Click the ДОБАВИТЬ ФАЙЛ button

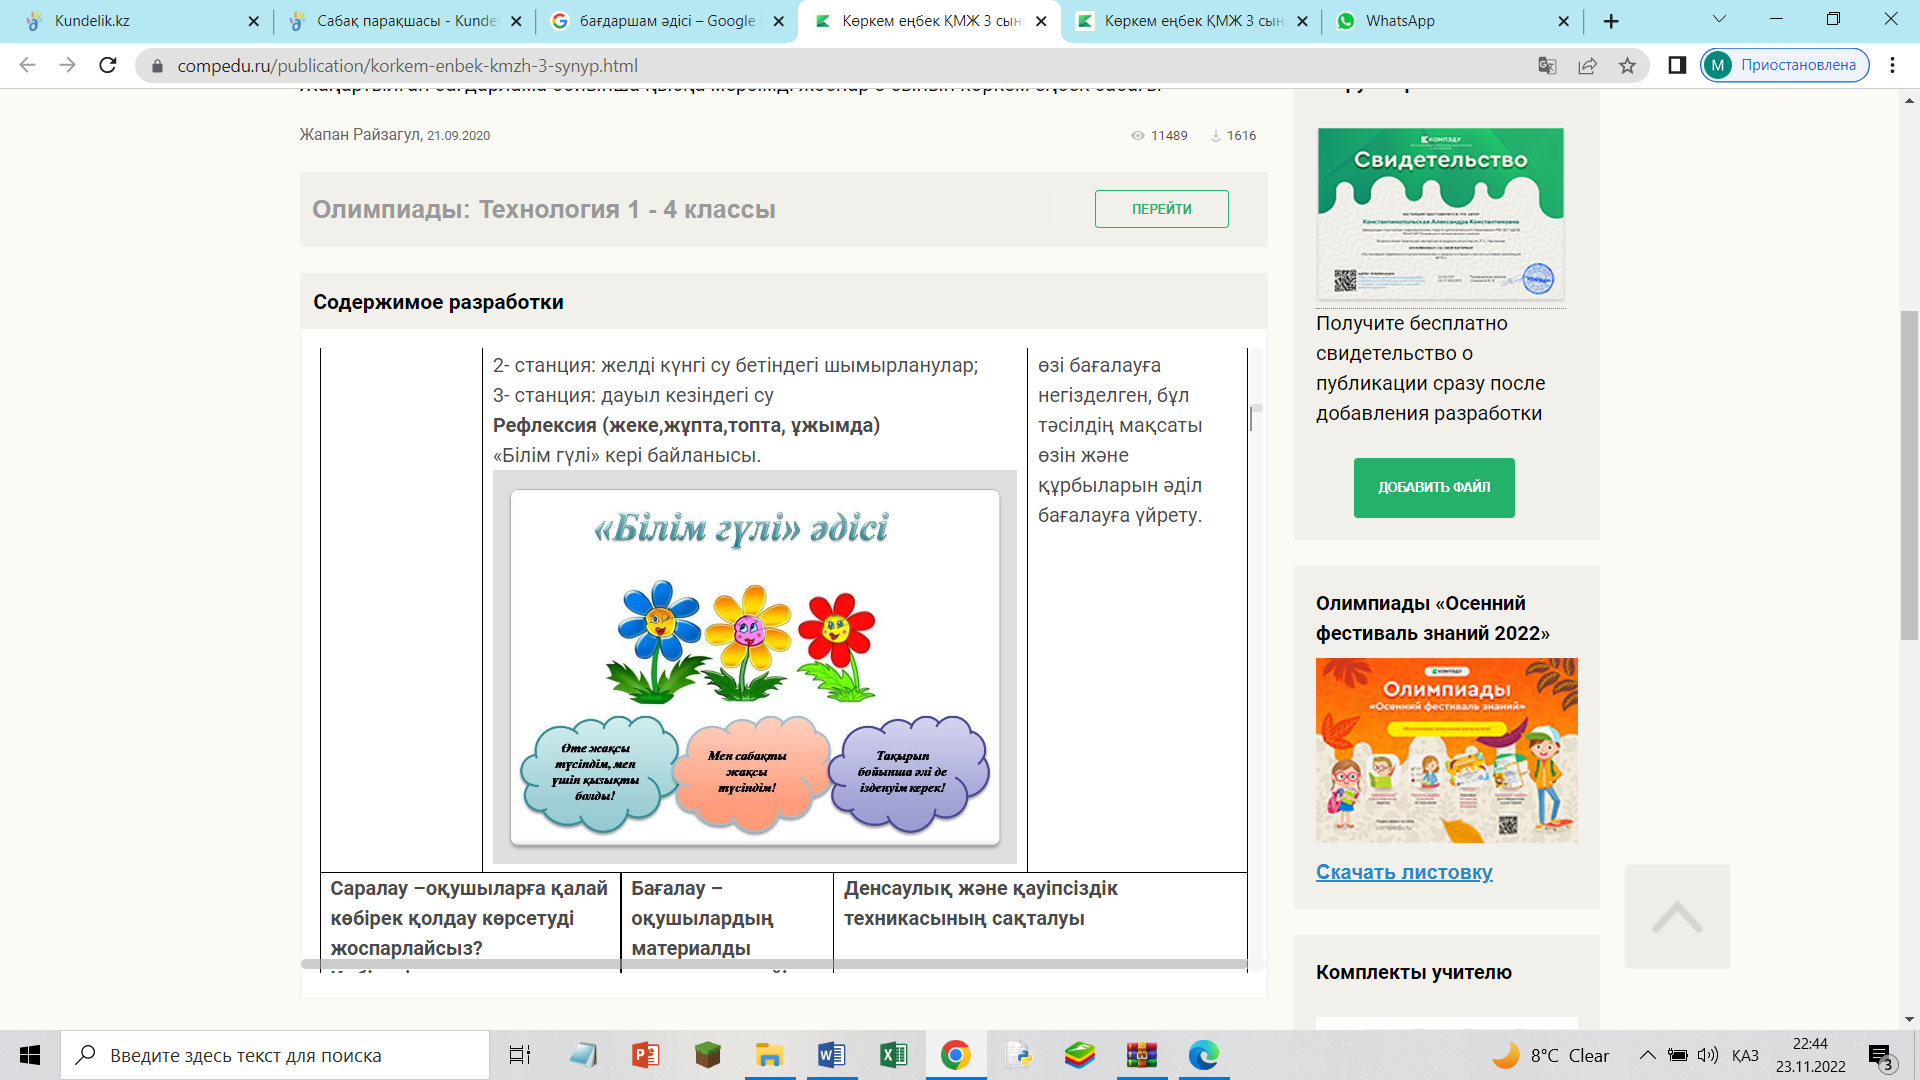(x=1433, y=487)
